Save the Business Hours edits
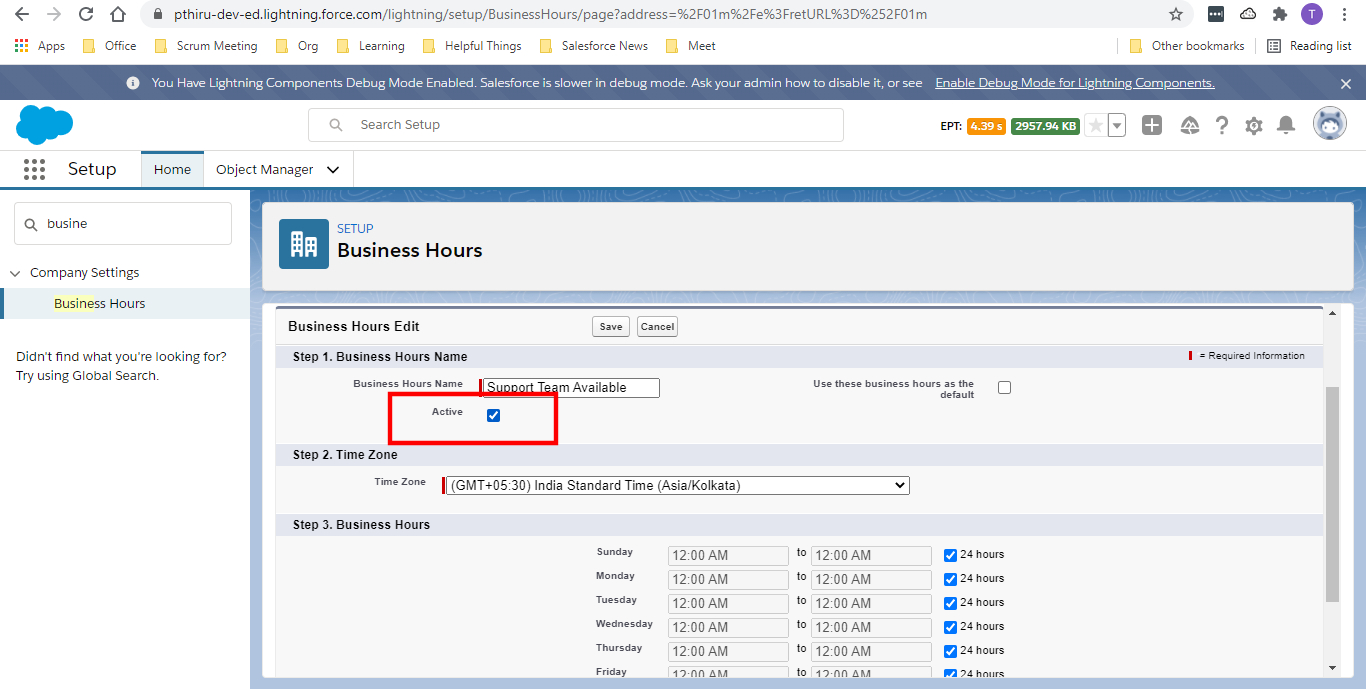The image size is (1366, 689). tap(610, 326)
